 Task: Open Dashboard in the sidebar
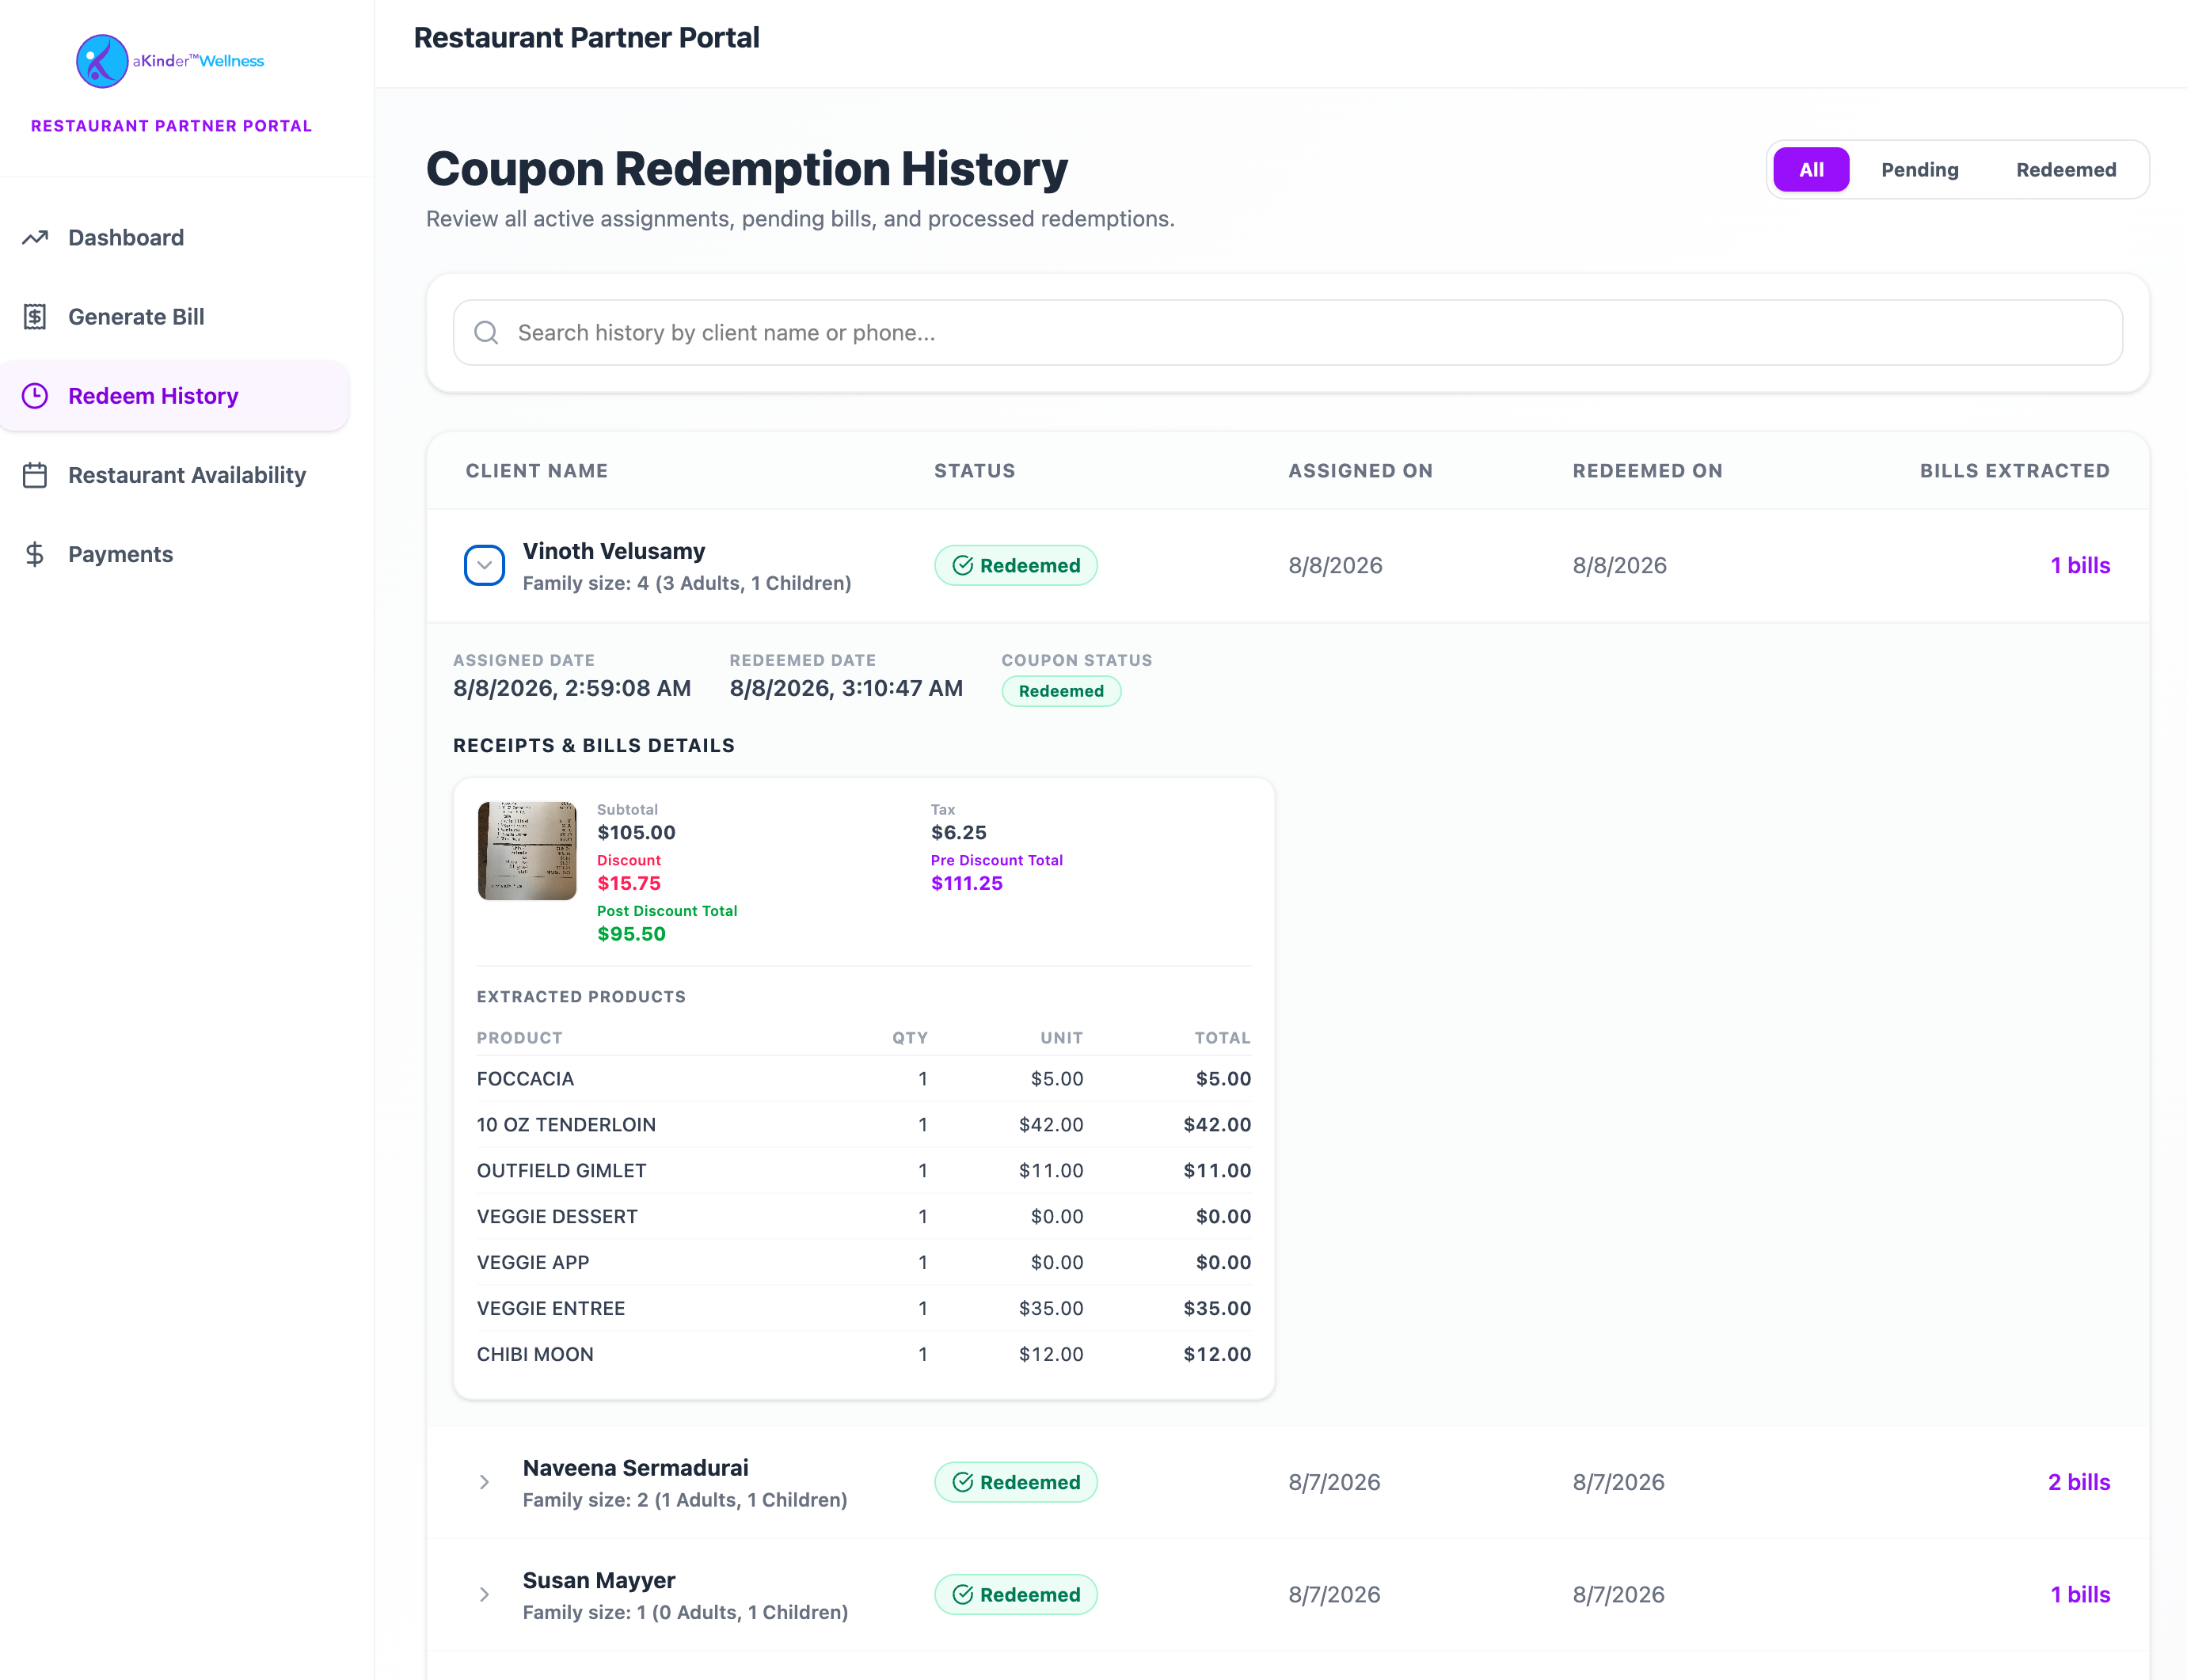click(x=175, y=238)
